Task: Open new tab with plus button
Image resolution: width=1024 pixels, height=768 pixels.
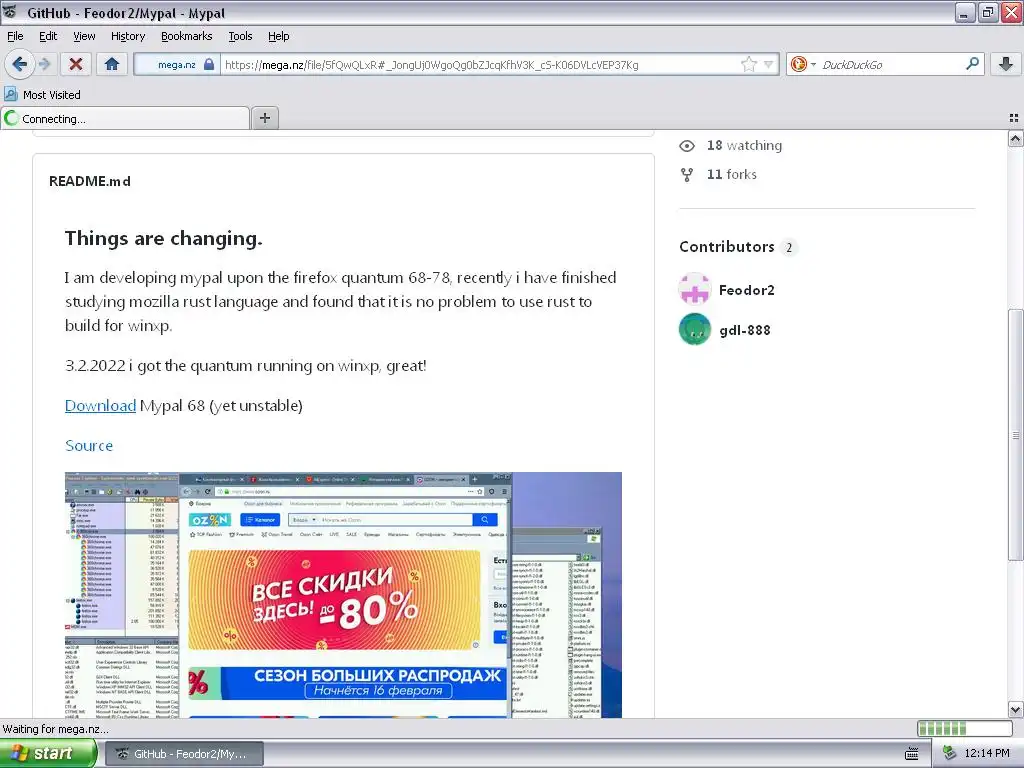Action: [264, 118]
